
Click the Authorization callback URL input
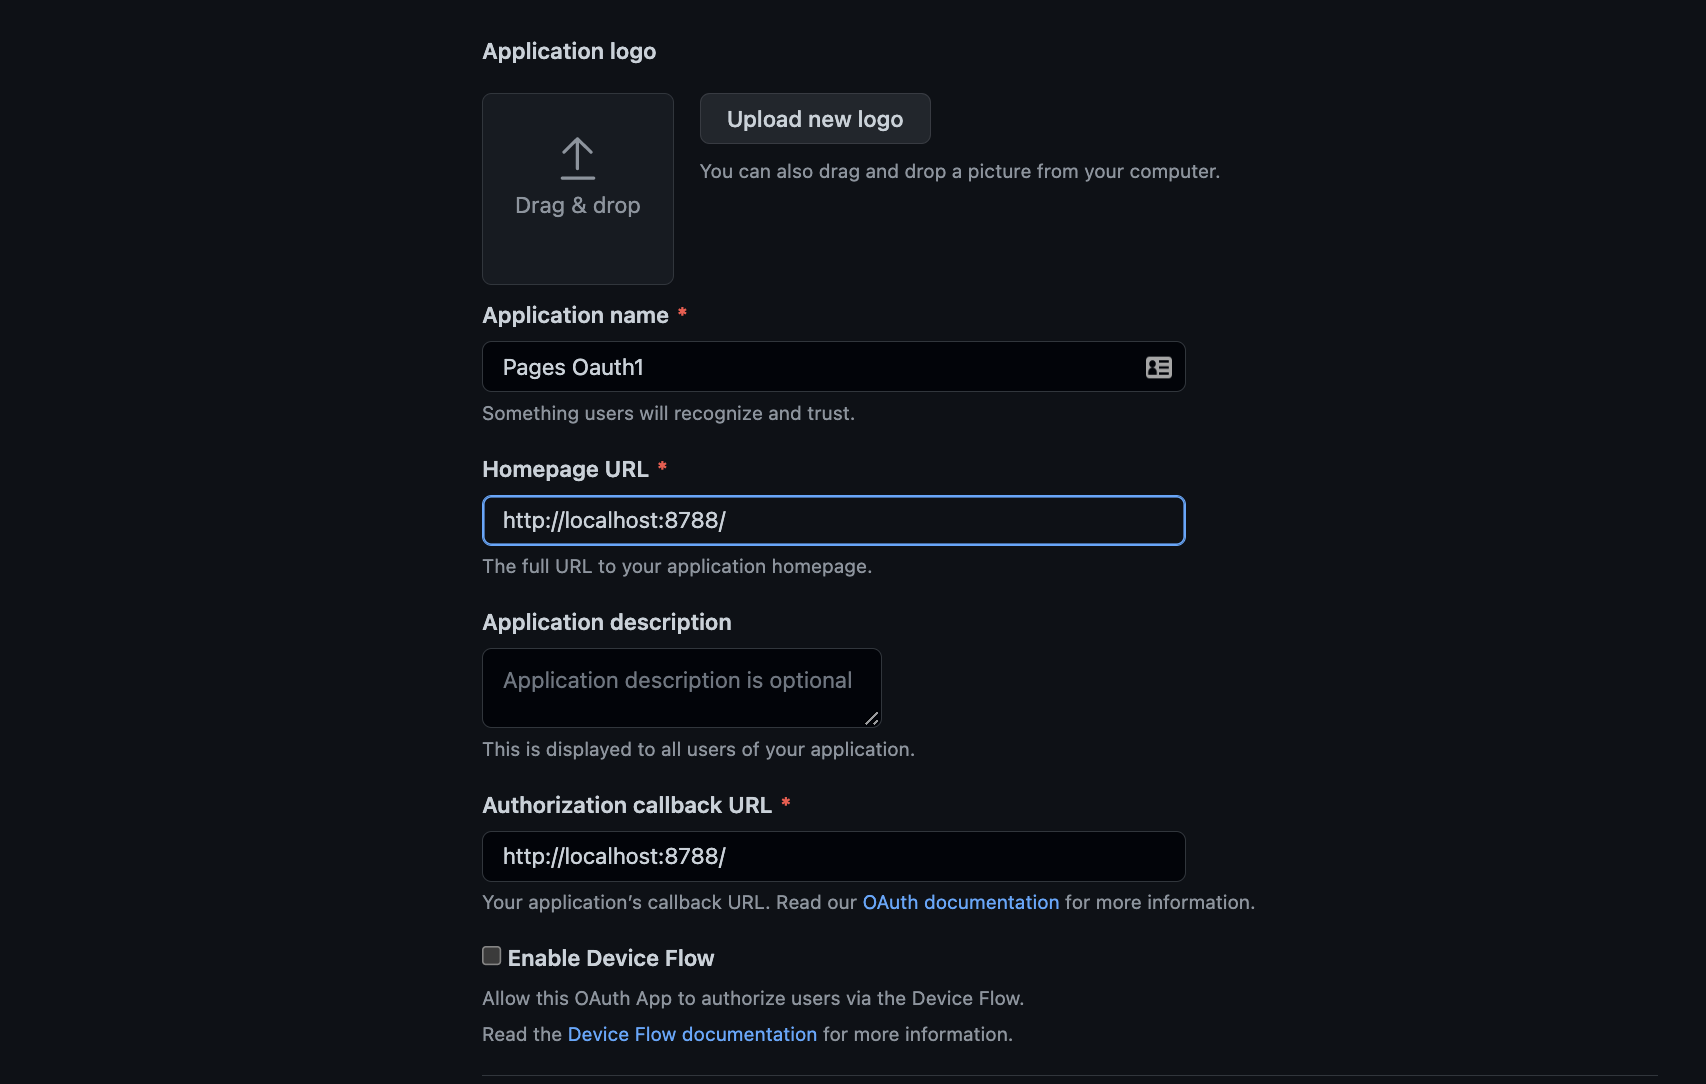(833, 856)
